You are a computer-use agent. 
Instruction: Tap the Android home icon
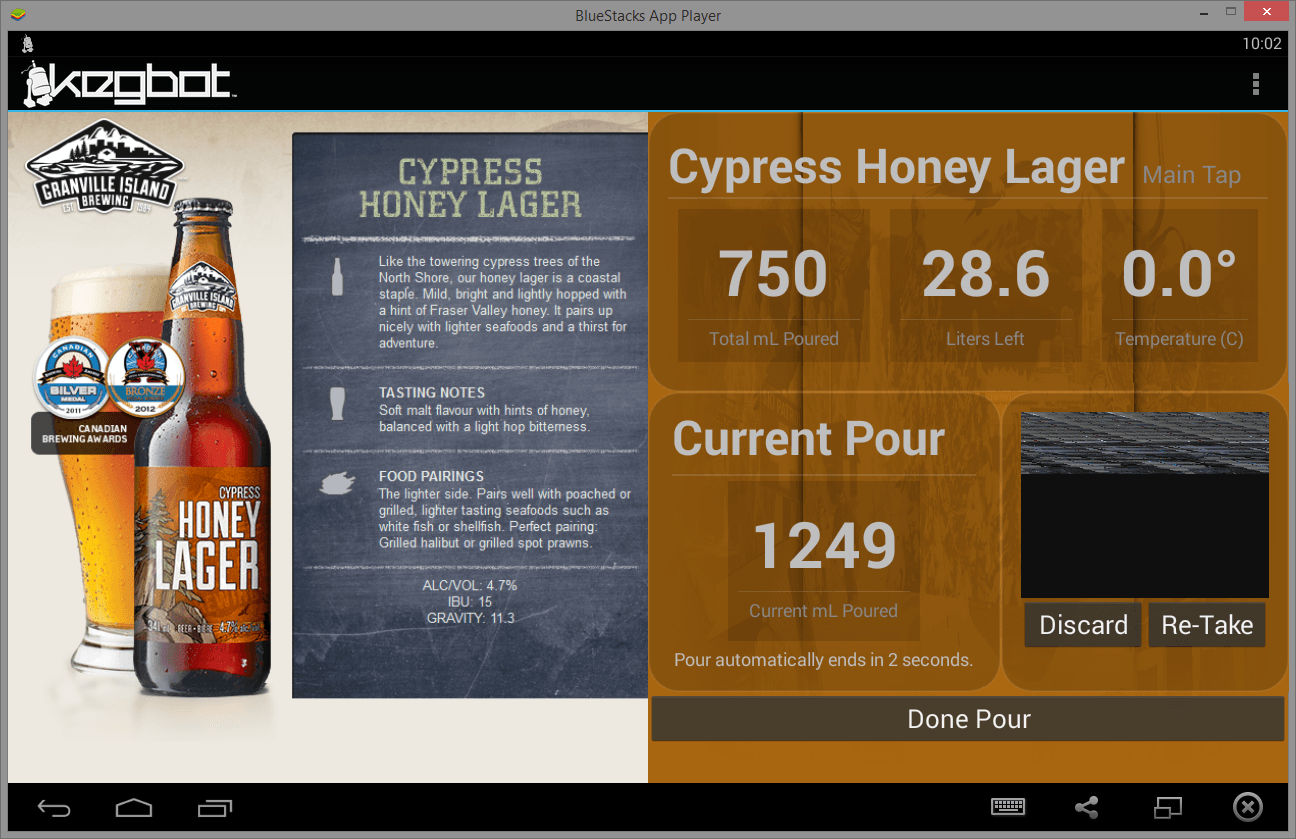134,807
